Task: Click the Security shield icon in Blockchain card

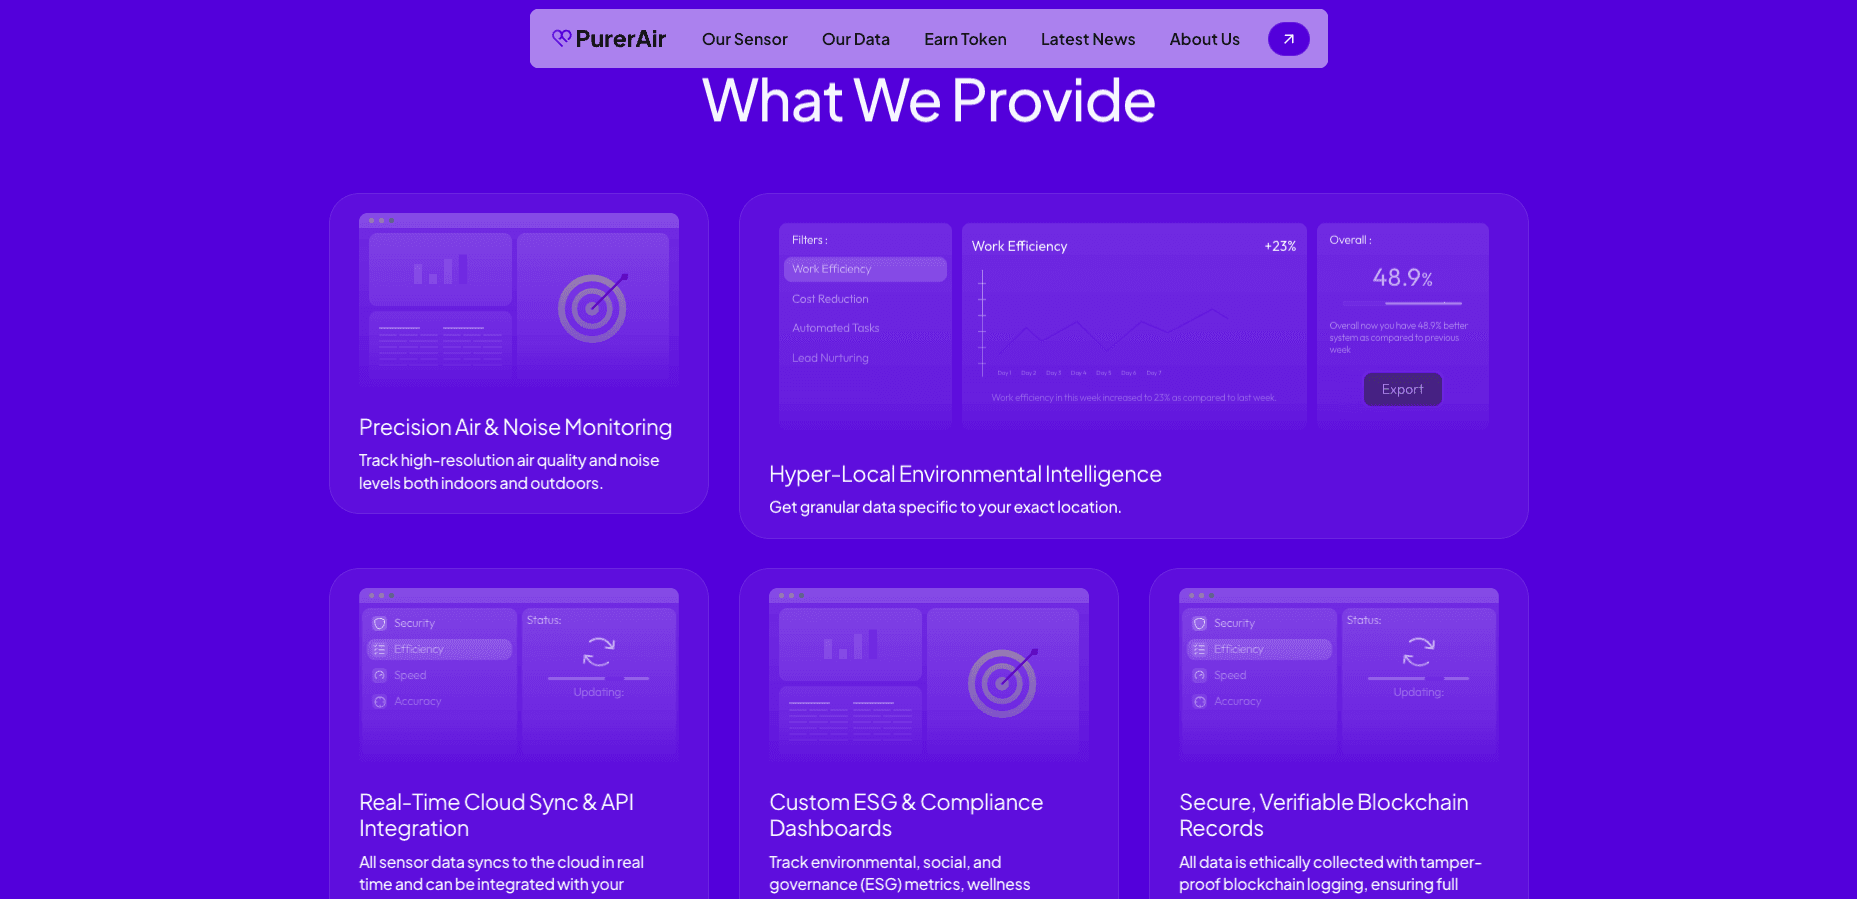Action: [x=1200, y=623]
